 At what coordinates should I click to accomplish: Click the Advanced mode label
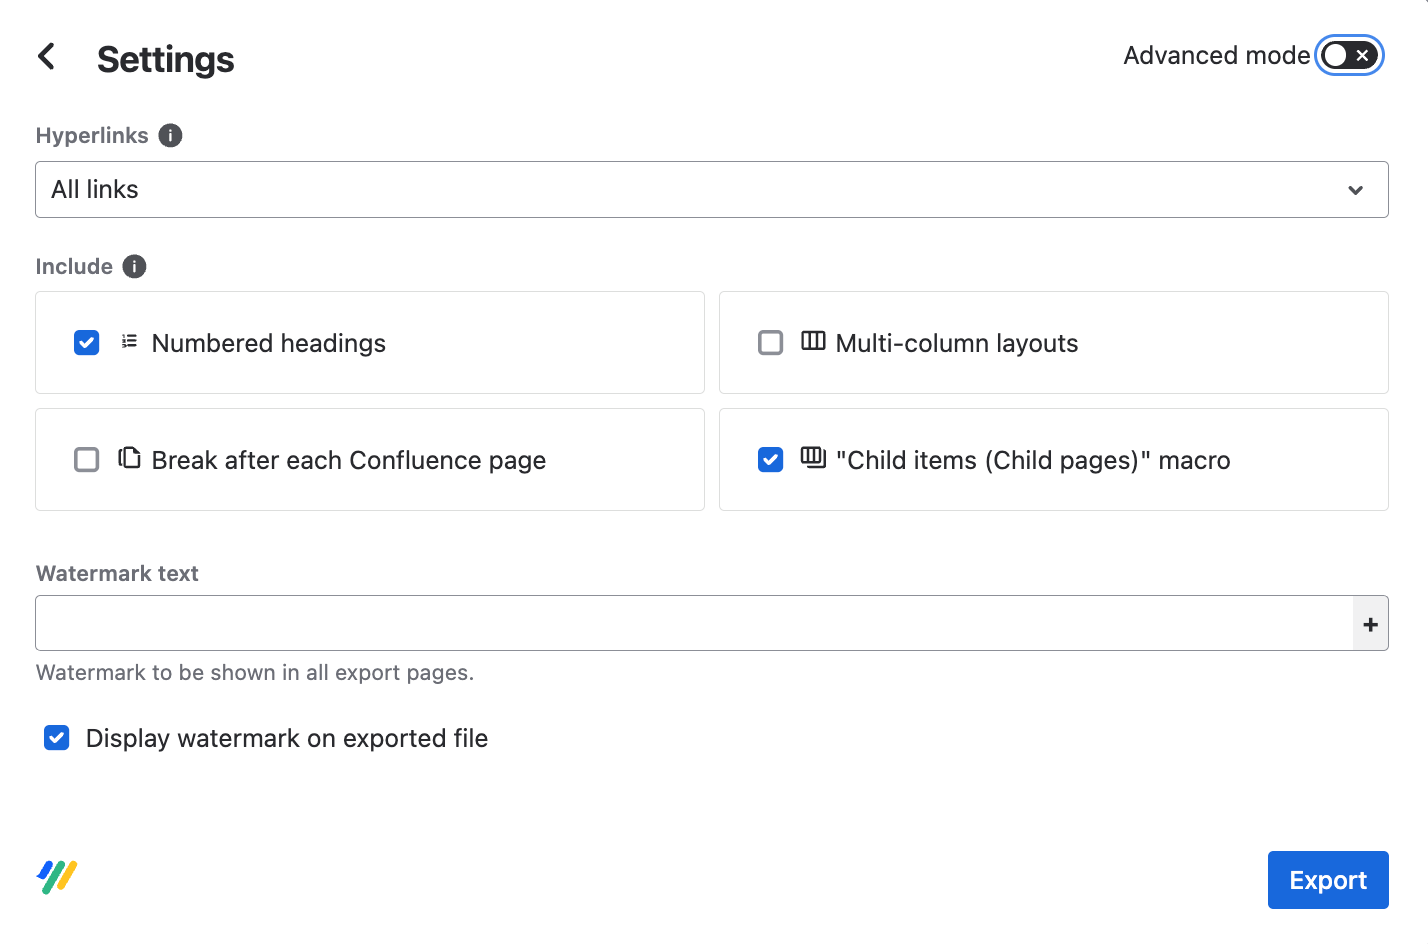[1216, 55]
